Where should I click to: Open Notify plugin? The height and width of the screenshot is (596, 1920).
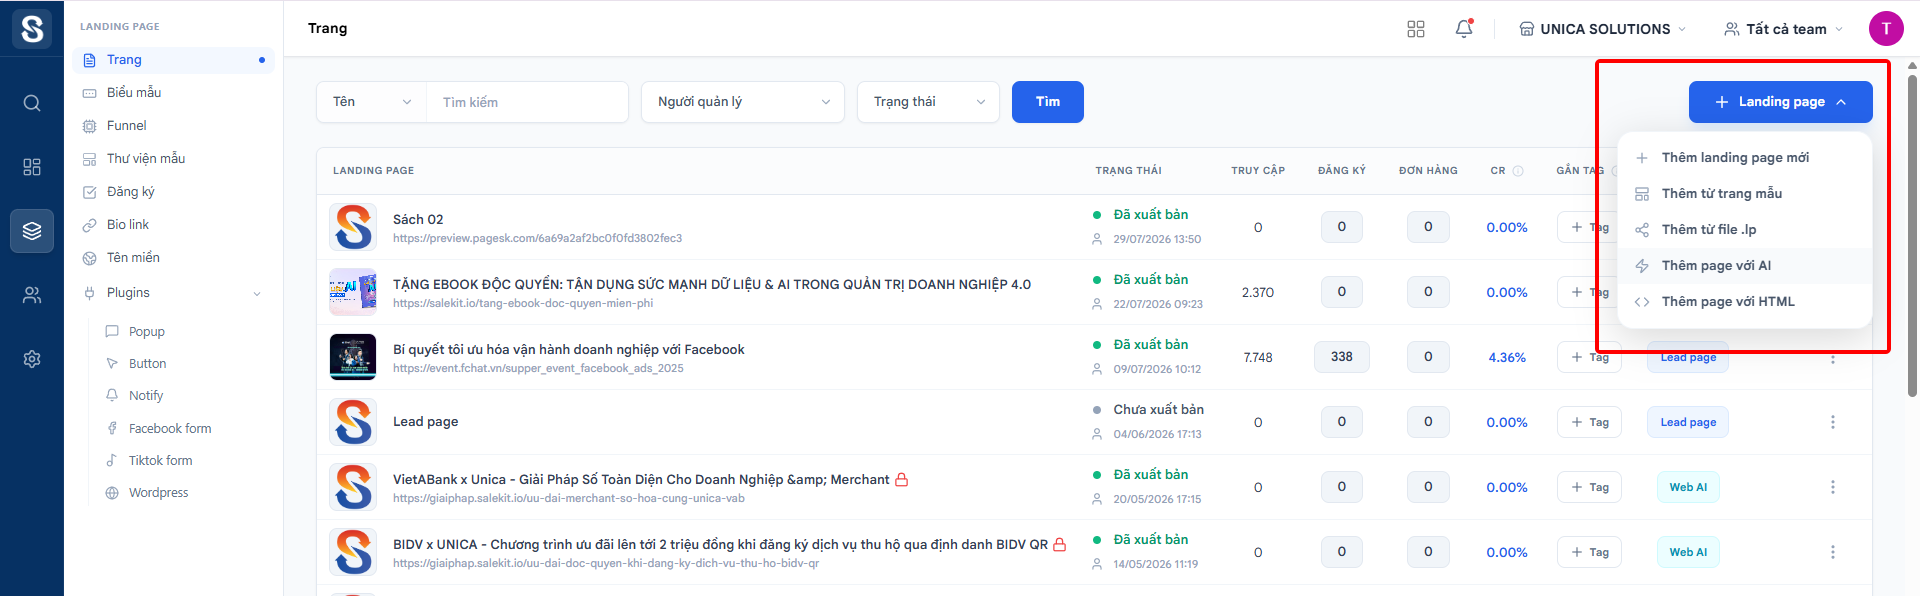(146, 395)
